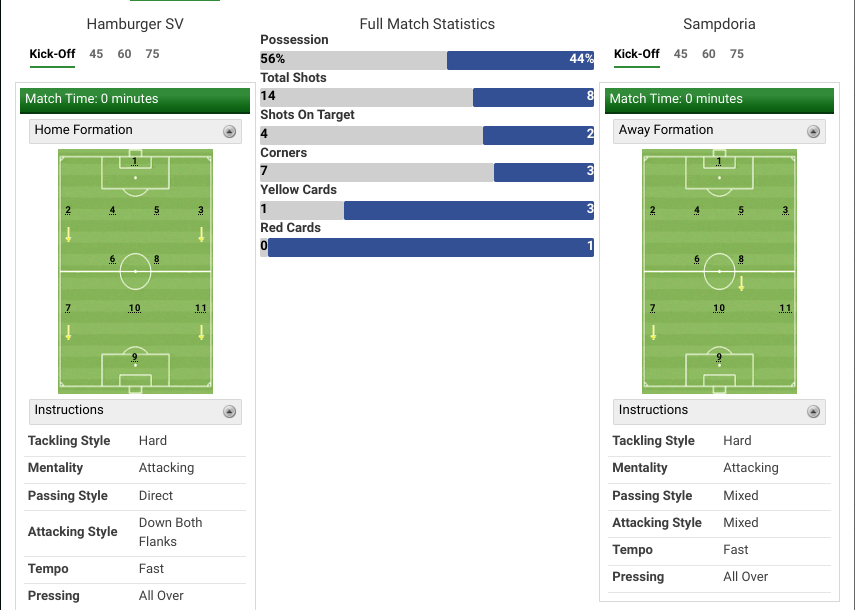This screenshot has height=610, width=855.
Task: Click player 9 on Hamburger SV pitch
Action: pyautogui.click(x=134, y=357)
